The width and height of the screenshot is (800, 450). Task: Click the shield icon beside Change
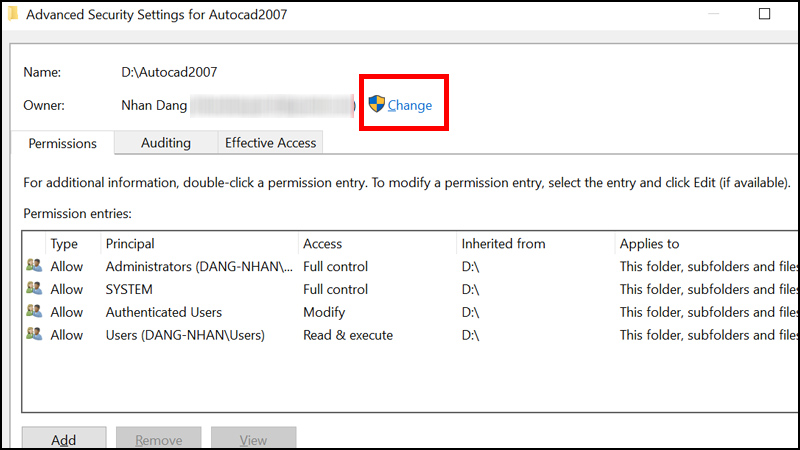click(x=377, y=104)
